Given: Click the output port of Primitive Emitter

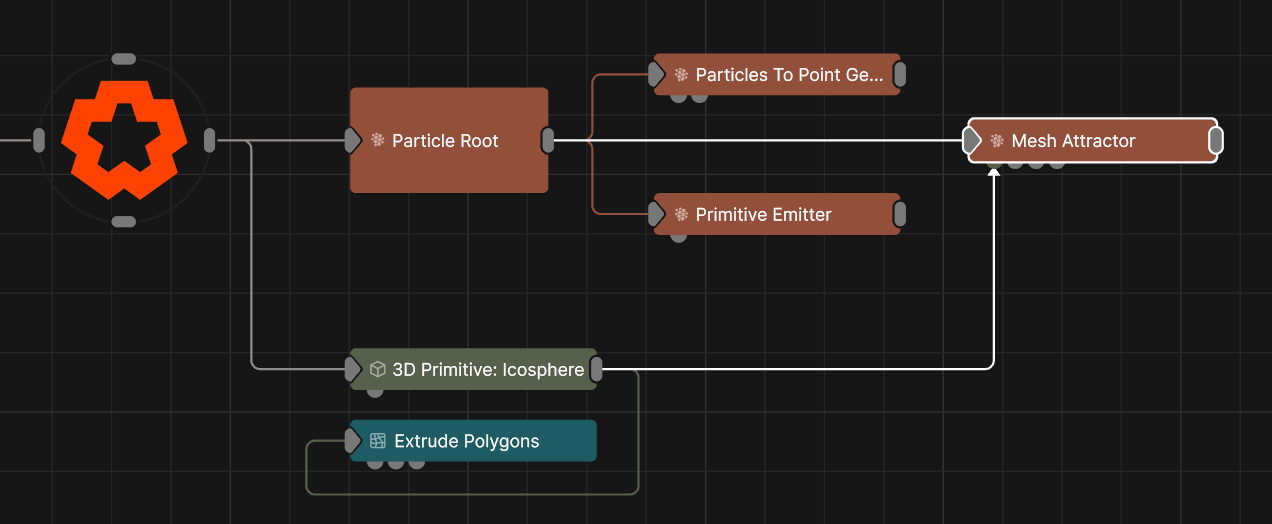Looking at the screenshot, I should click(x=899, y=214).
